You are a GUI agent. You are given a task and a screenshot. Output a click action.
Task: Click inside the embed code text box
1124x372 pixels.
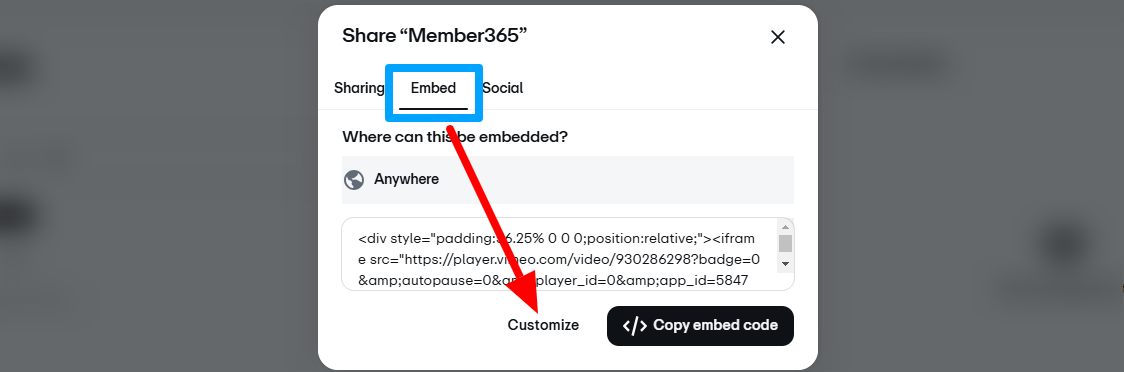point(559,254)
